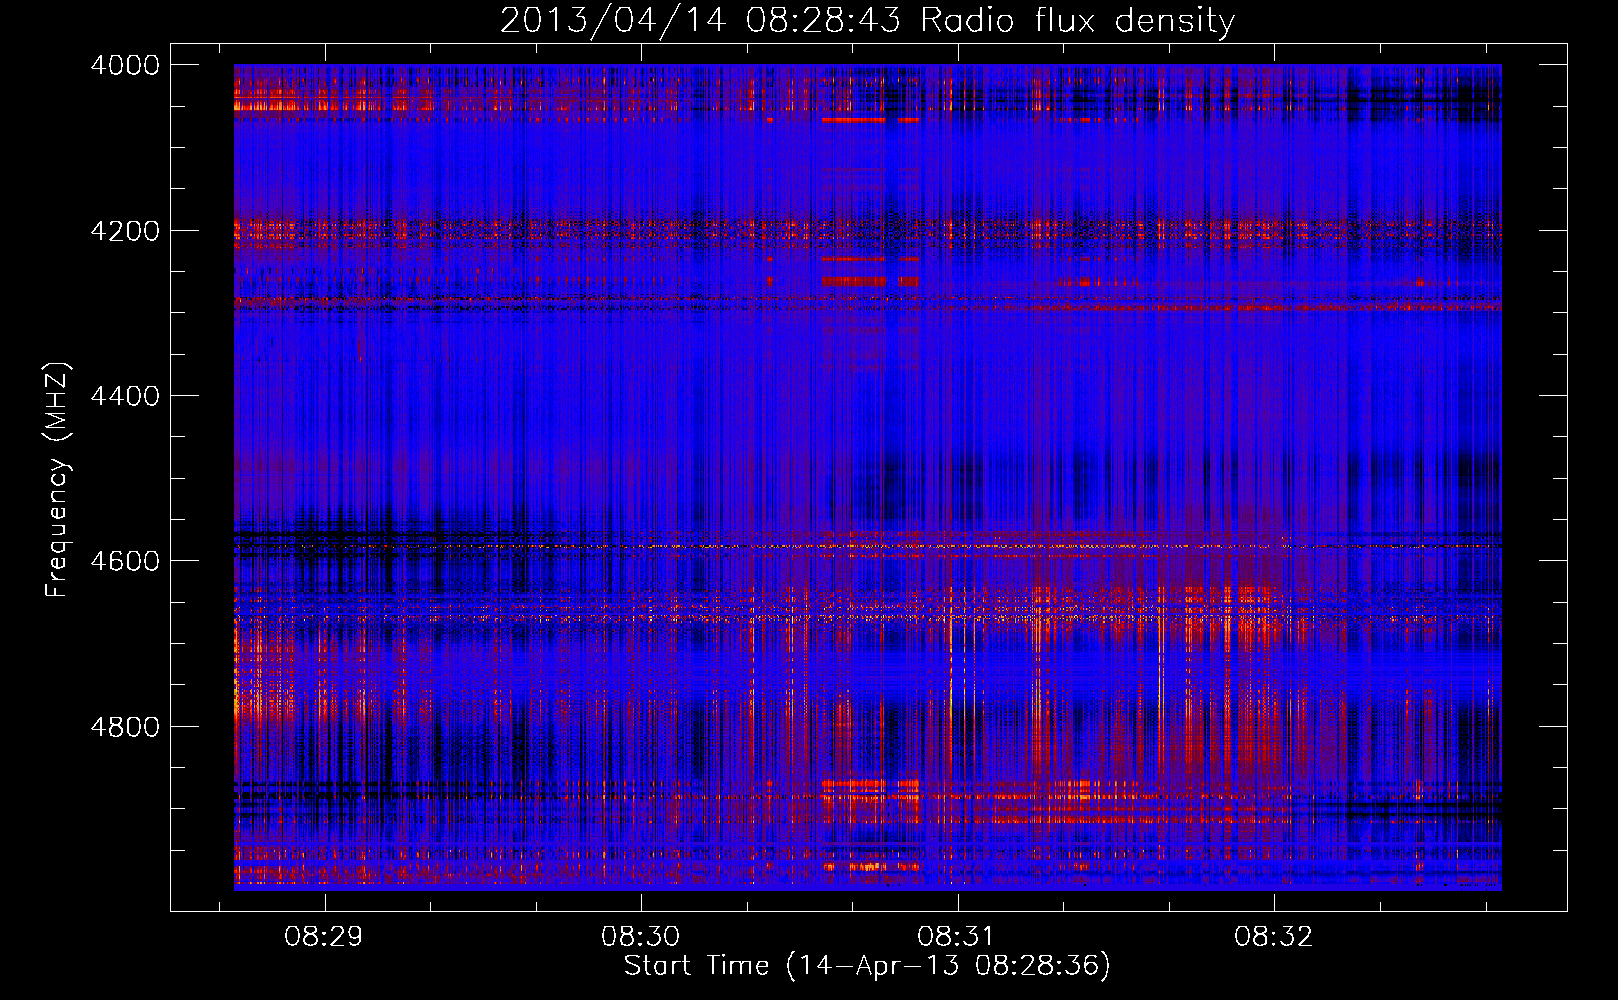Click the 08:30 time tick label
Viewport: 1618px width, 1000px height.
pos(640,937)
